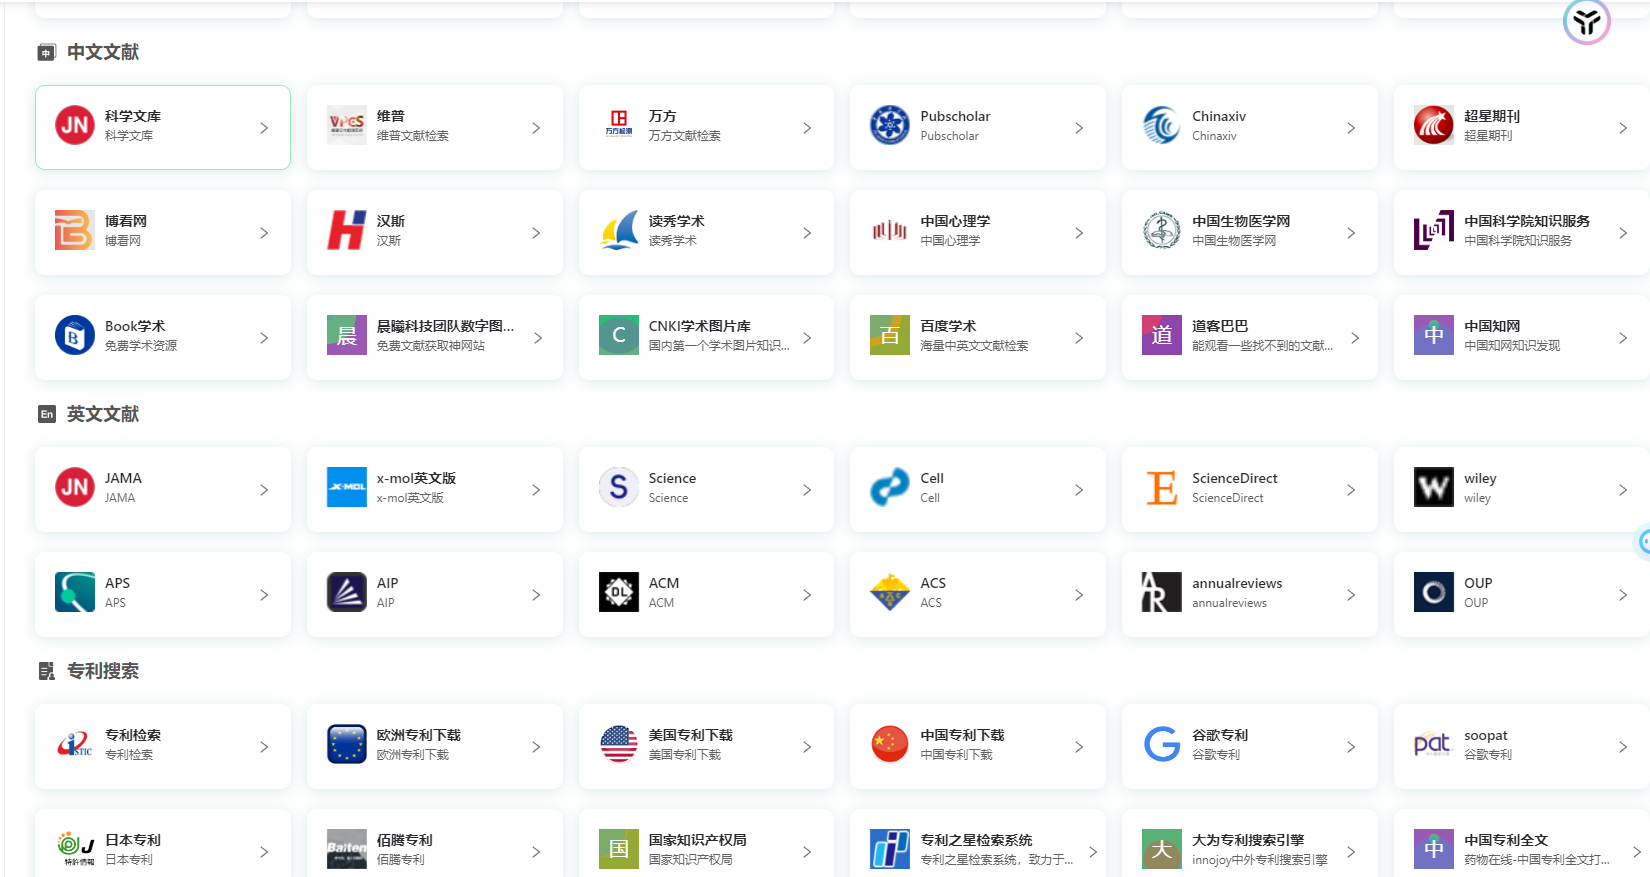Click the 超星期刊 red icon
Image resolution: width=1650 pixels, height=877 pixels.
point(1434,126)
